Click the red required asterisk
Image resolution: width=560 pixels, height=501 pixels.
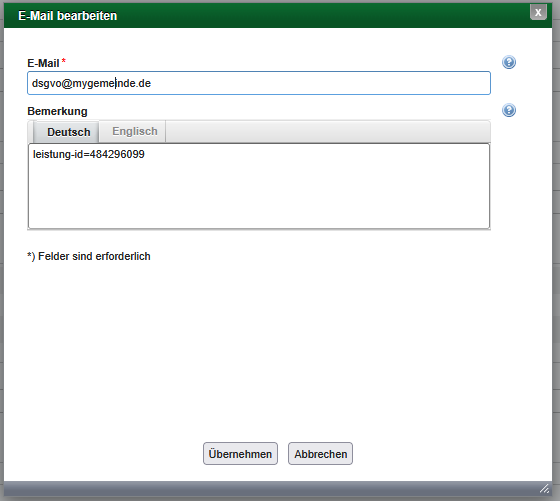[x=64, y=61]
